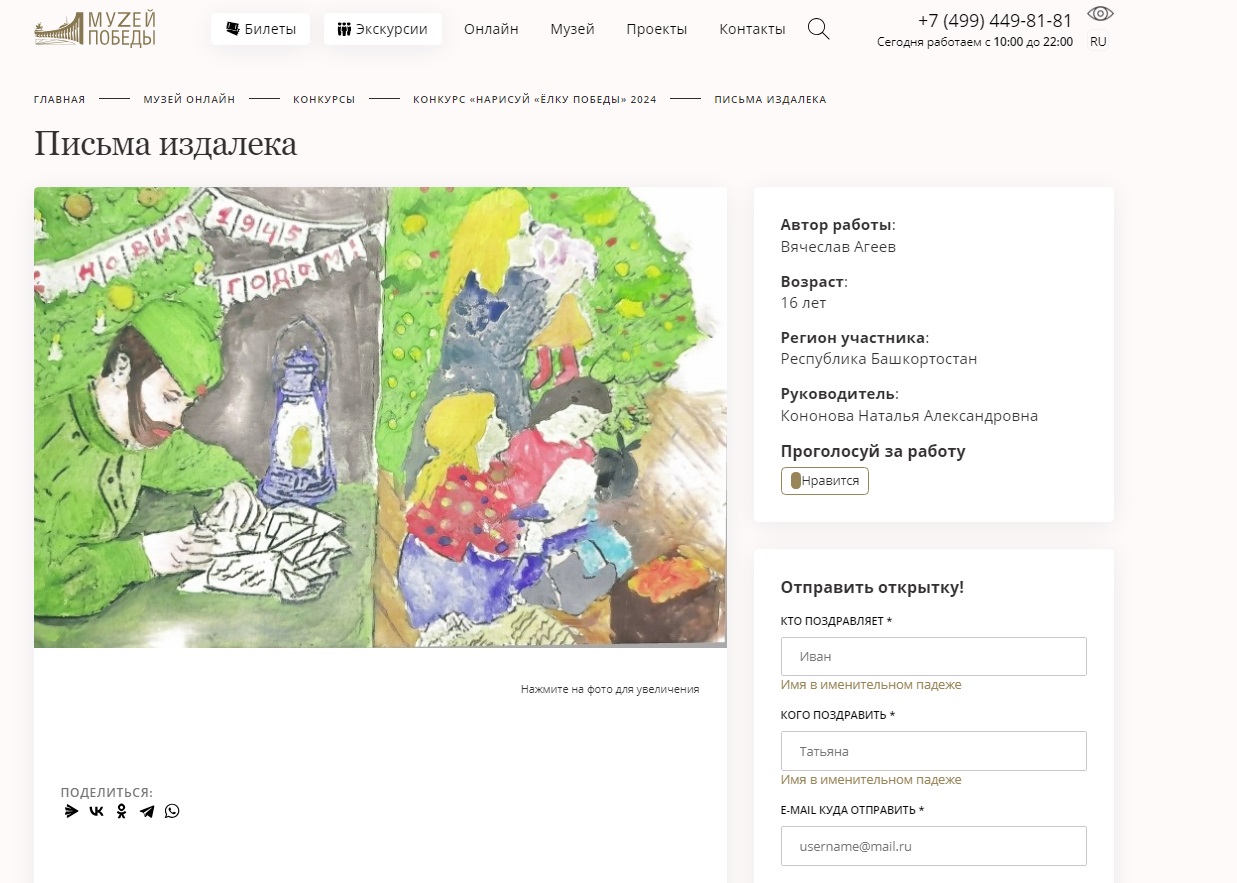Open Музей menu item
The image size is (1237, 883).
coord(572,29)
